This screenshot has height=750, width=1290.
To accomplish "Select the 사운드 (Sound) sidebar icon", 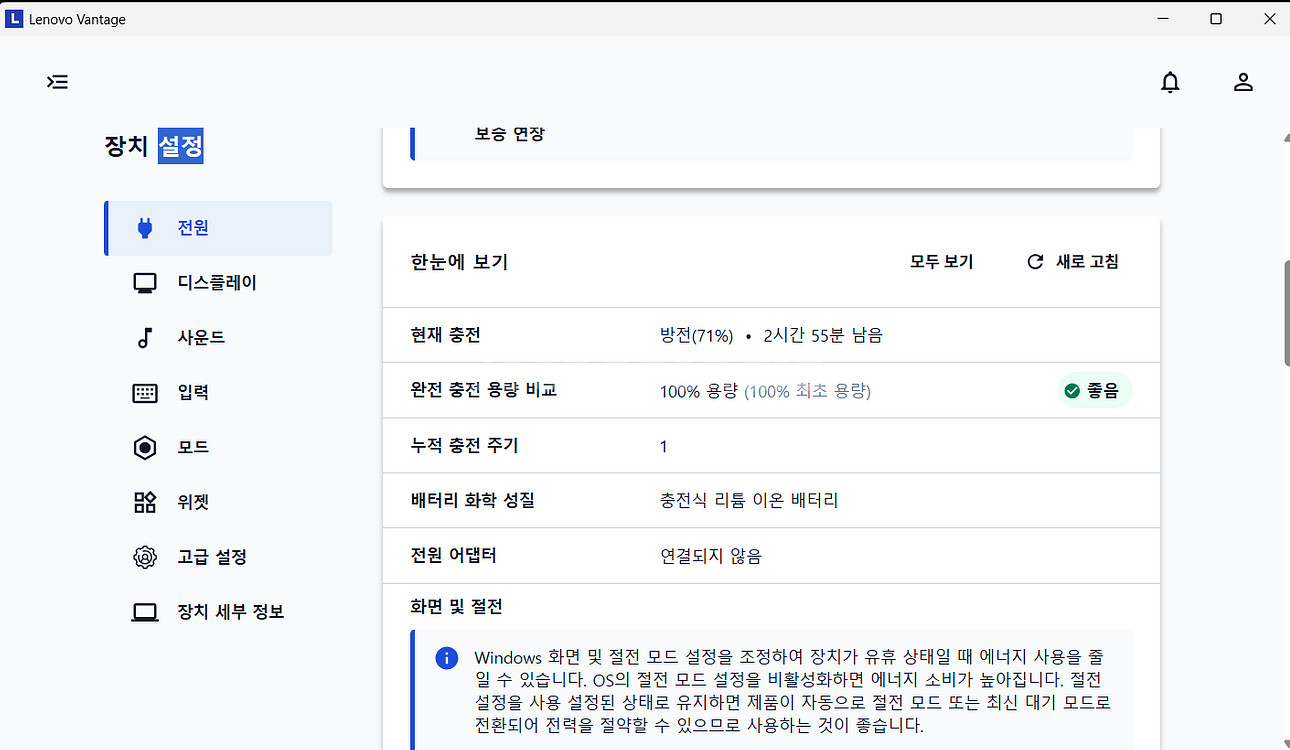I will (145, 337).
